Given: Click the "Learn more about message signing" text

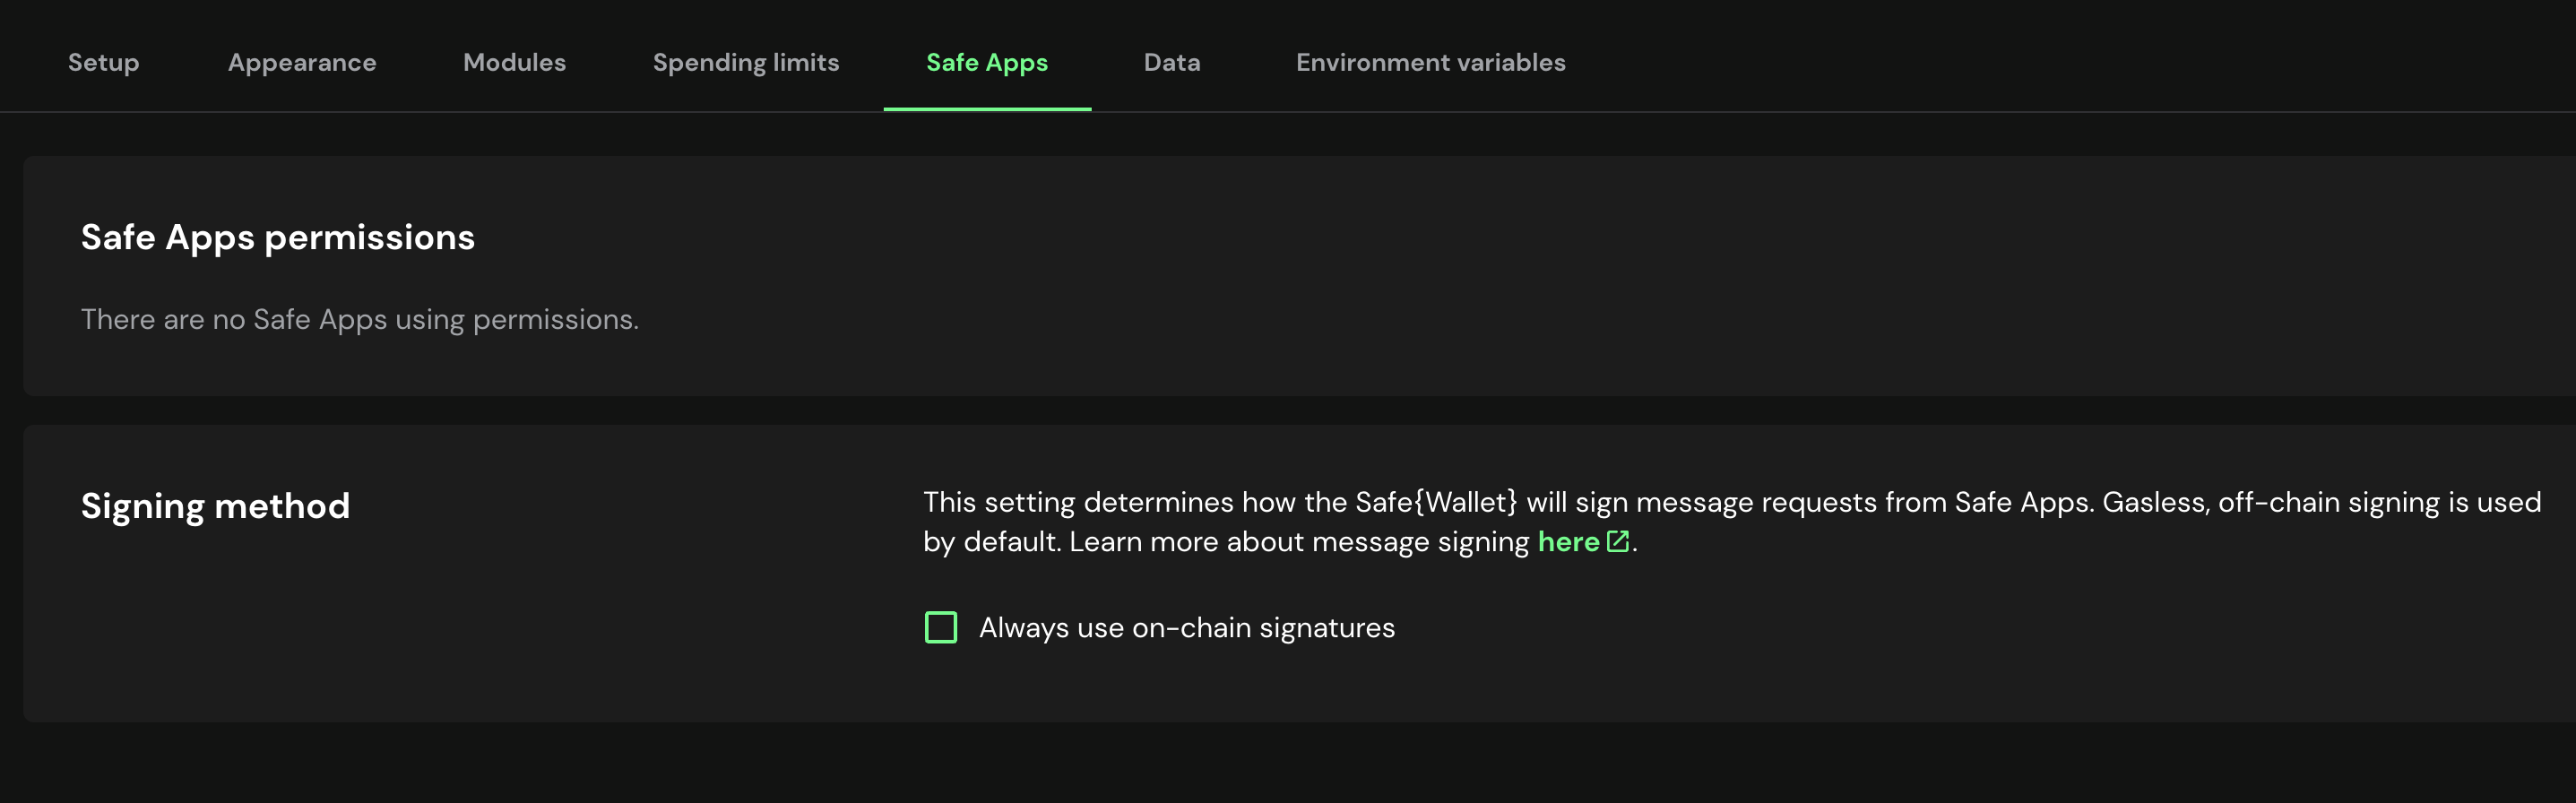Looking at the screenshot, I should (x=1298, y=542).
